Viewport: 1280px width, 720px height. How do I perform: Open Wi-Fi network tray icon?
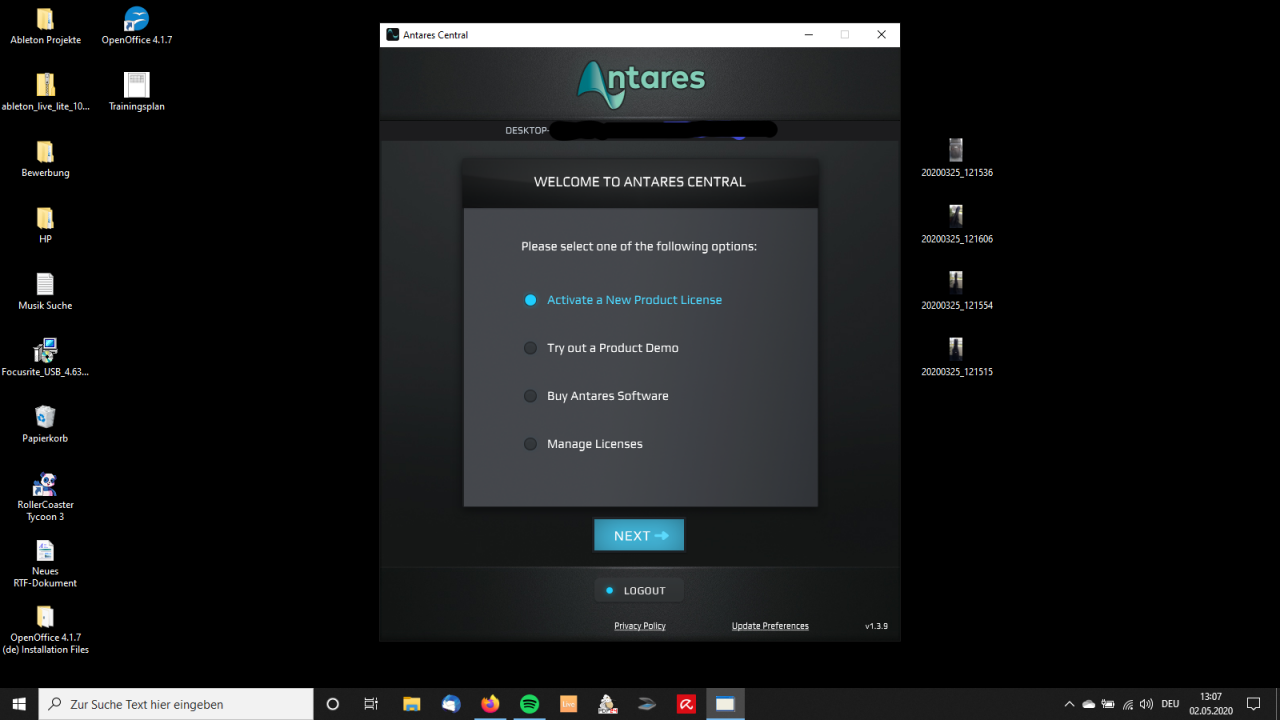[x=1127, y=704]
